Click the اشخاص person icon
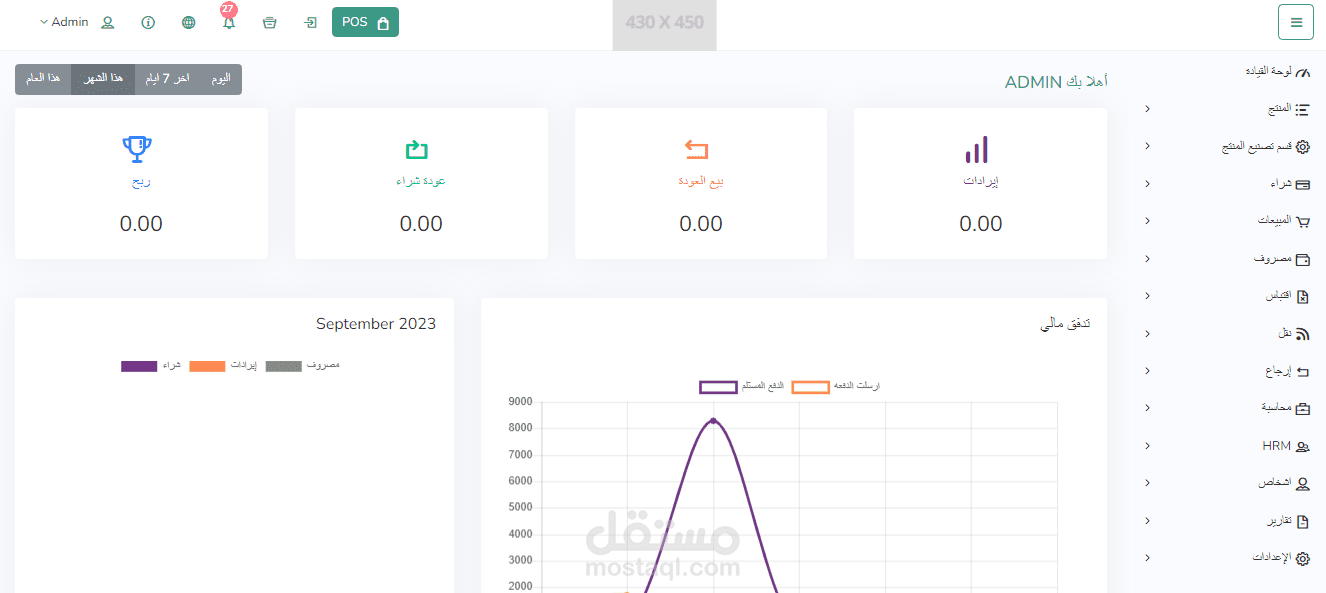This screenshot has height=593, width=1326. 1302,484
